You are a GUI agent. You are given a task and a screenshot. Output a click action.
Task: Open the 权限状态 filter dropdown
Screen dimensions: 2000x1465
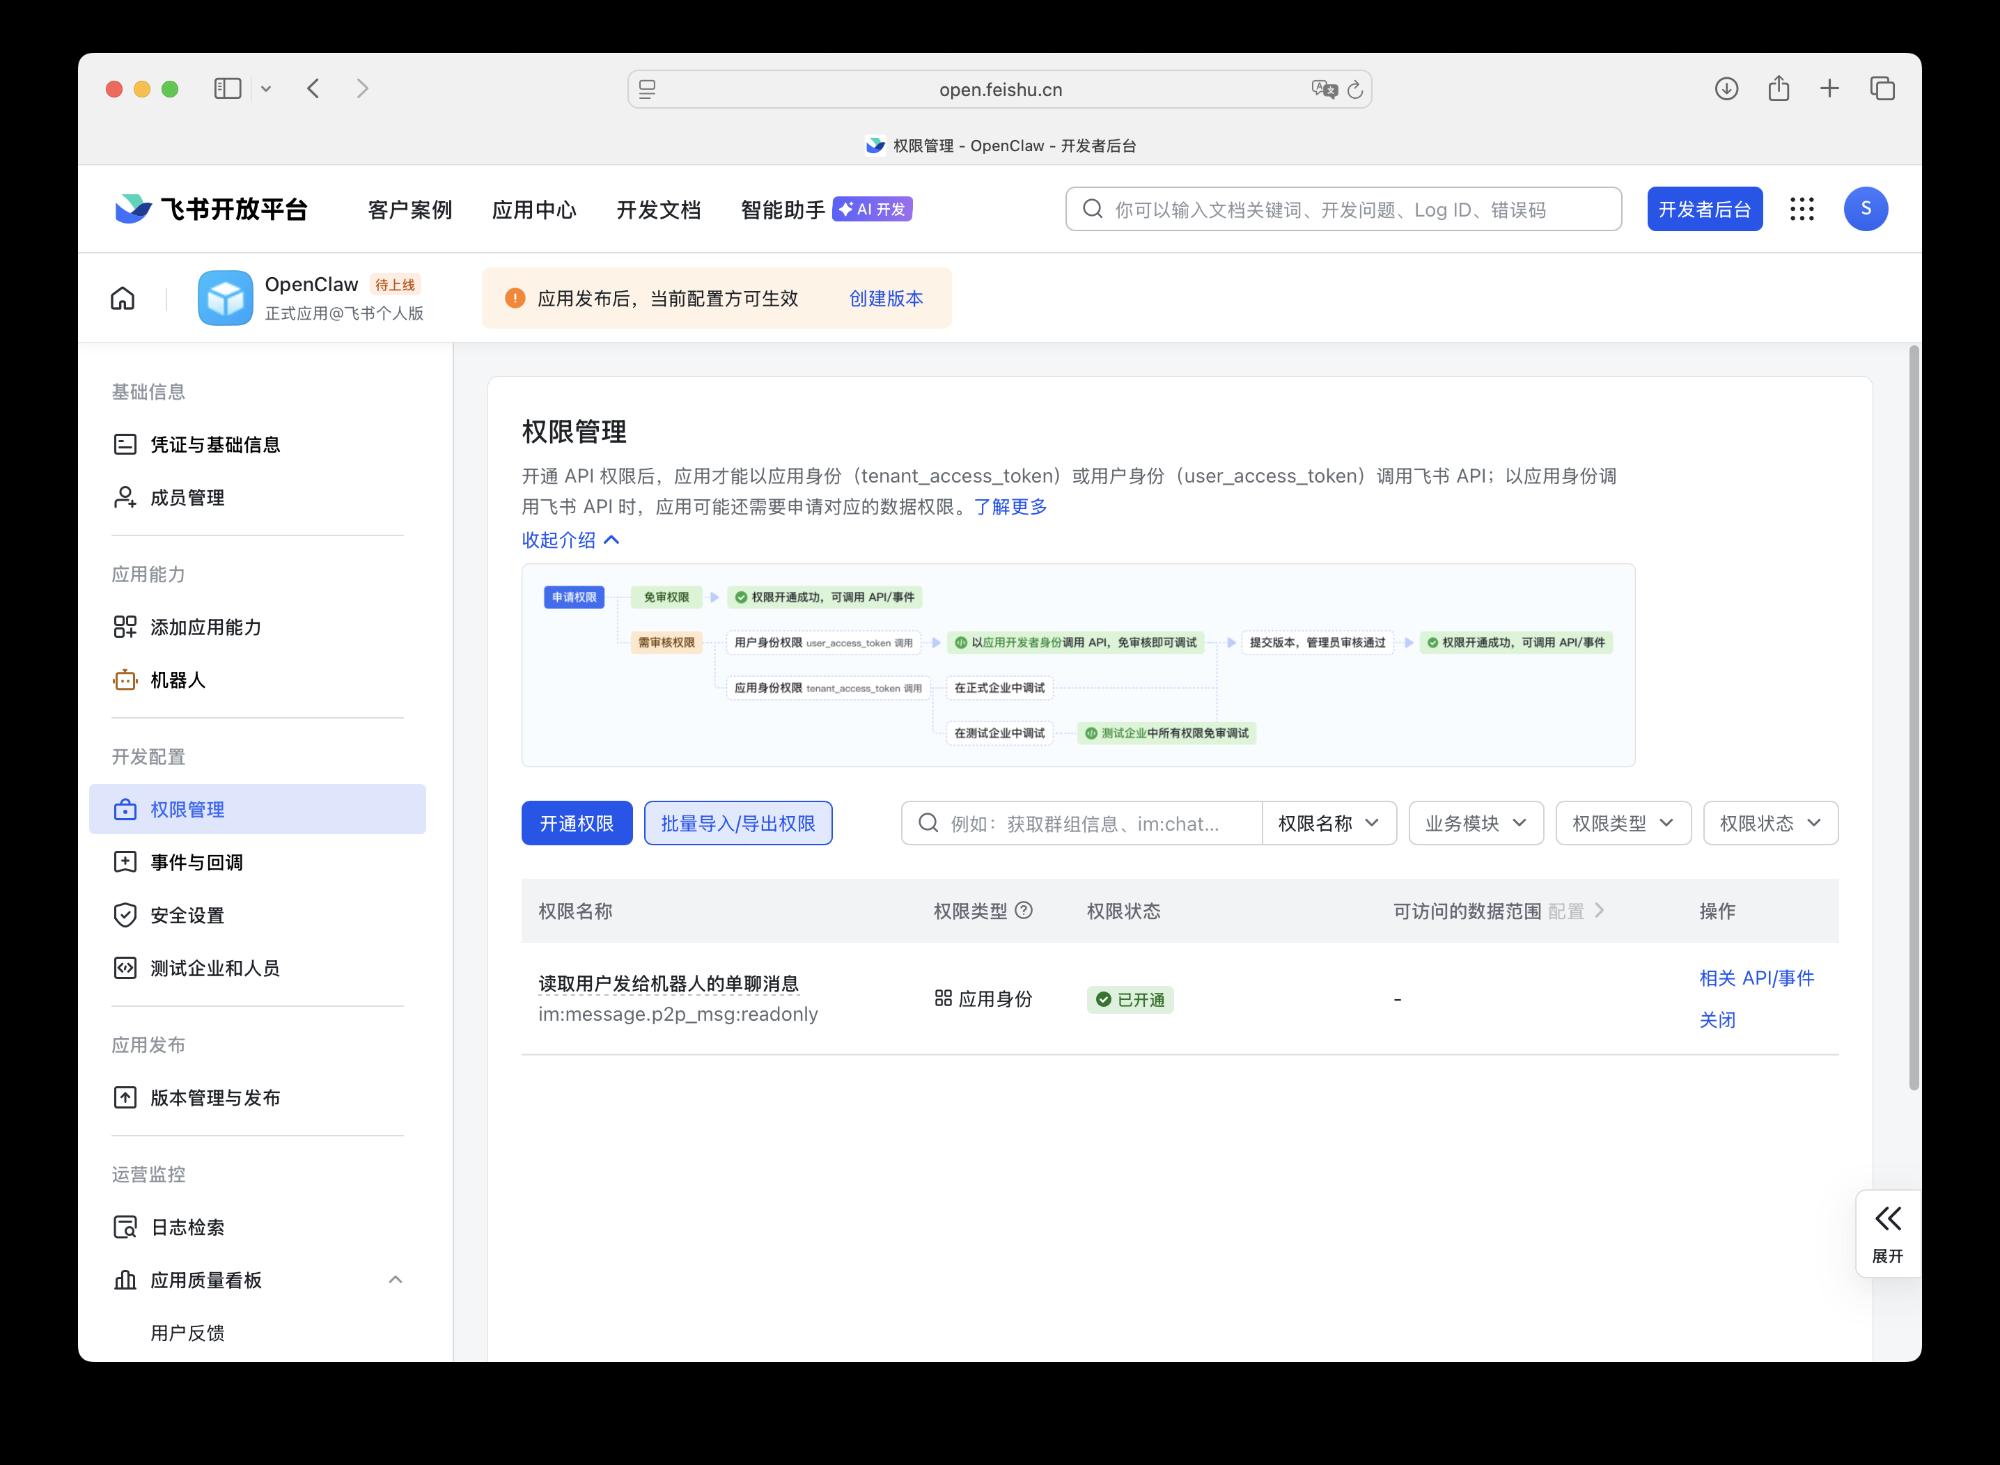1770,823
